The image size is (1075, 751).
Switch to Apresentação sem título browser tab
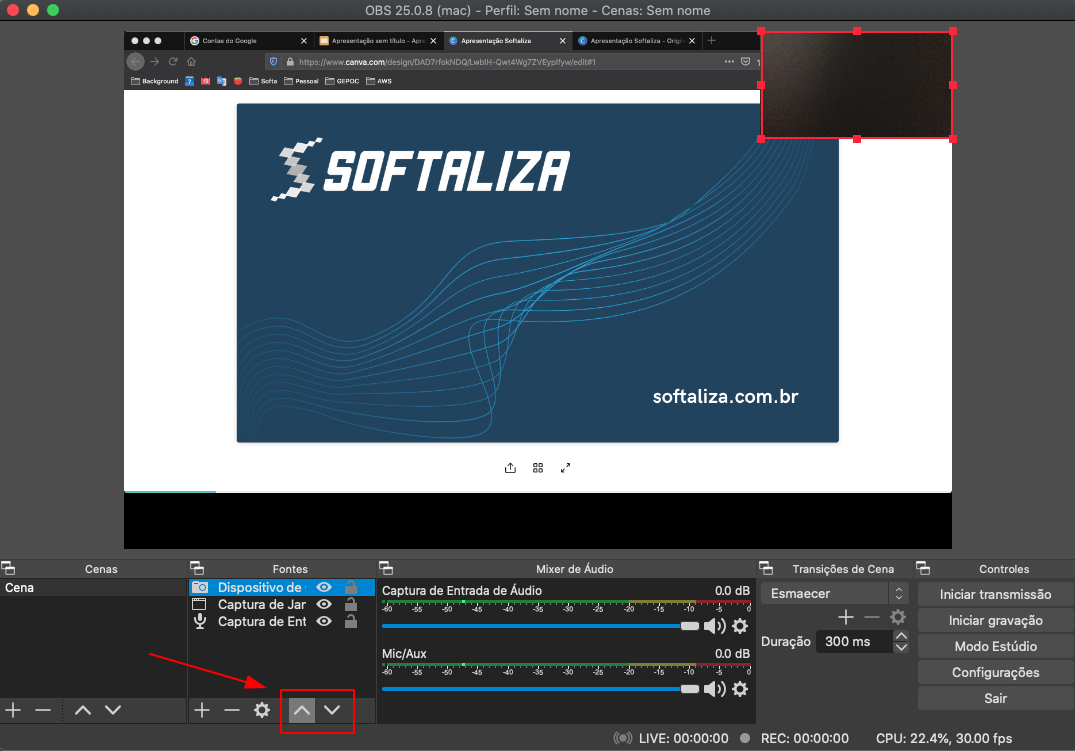(378, 40)
